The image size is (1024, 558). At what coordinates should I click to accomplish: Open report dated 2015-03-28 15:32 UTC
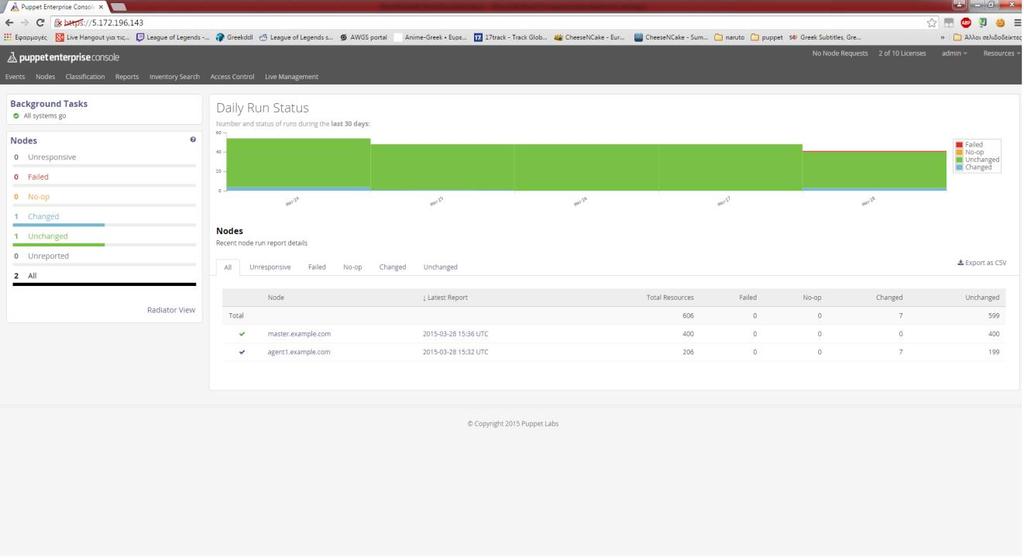(455, 352)
